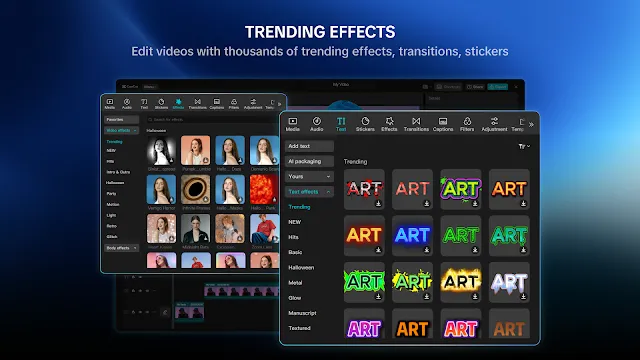This screenshot has width=640, height=360.
Task: Select the Halloween text effects category
Action: pyautogui.click(x=301, y=267)
